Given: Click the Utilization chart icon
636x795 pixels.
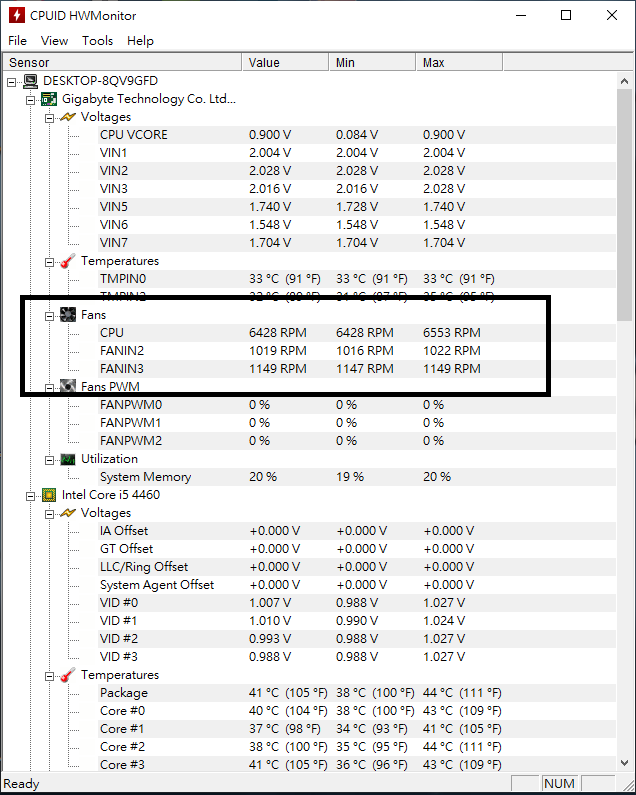Looking at the screenshot, I should [x=68, y=459].
